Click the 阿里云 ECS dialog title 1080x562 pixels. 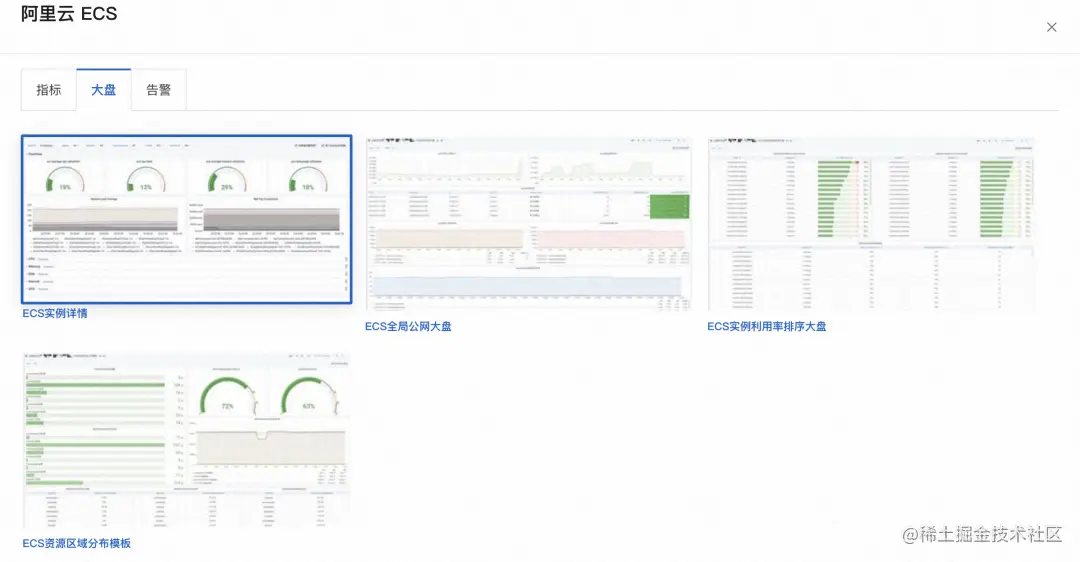pyautogui.click(x=69, y=14)
